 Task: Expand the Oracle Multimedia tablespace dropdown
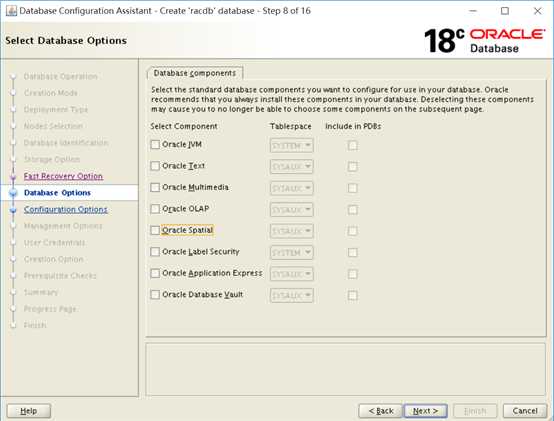(291, 188)
